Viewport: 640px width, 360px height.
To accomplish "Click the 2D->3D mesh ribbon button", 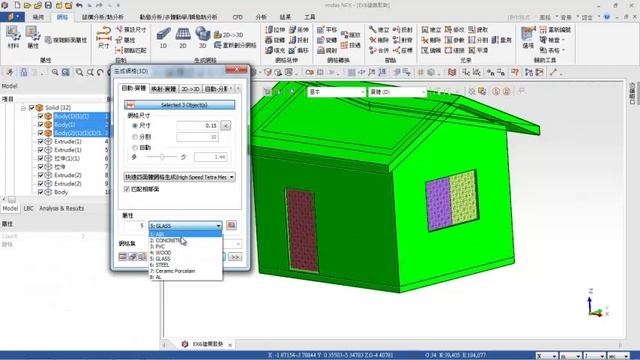I will tap(229, 35).
